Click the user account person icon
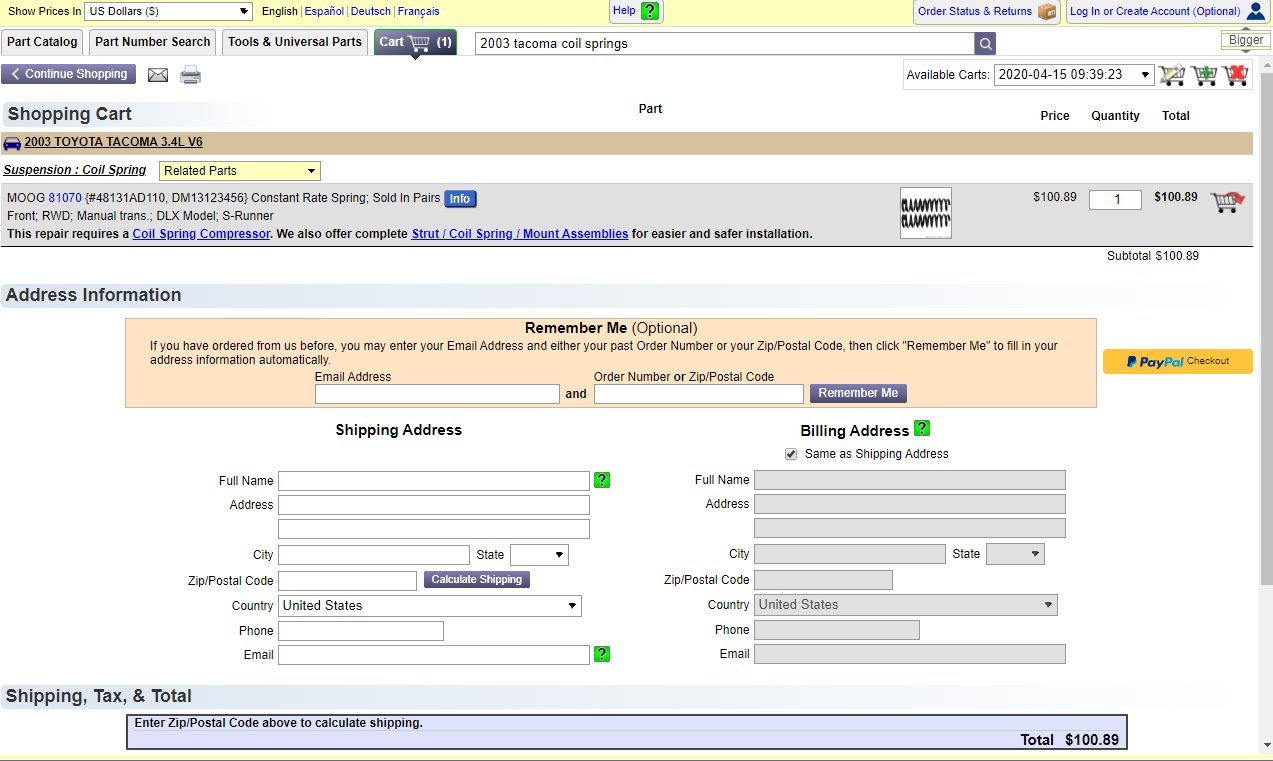 pos(1256,12)
